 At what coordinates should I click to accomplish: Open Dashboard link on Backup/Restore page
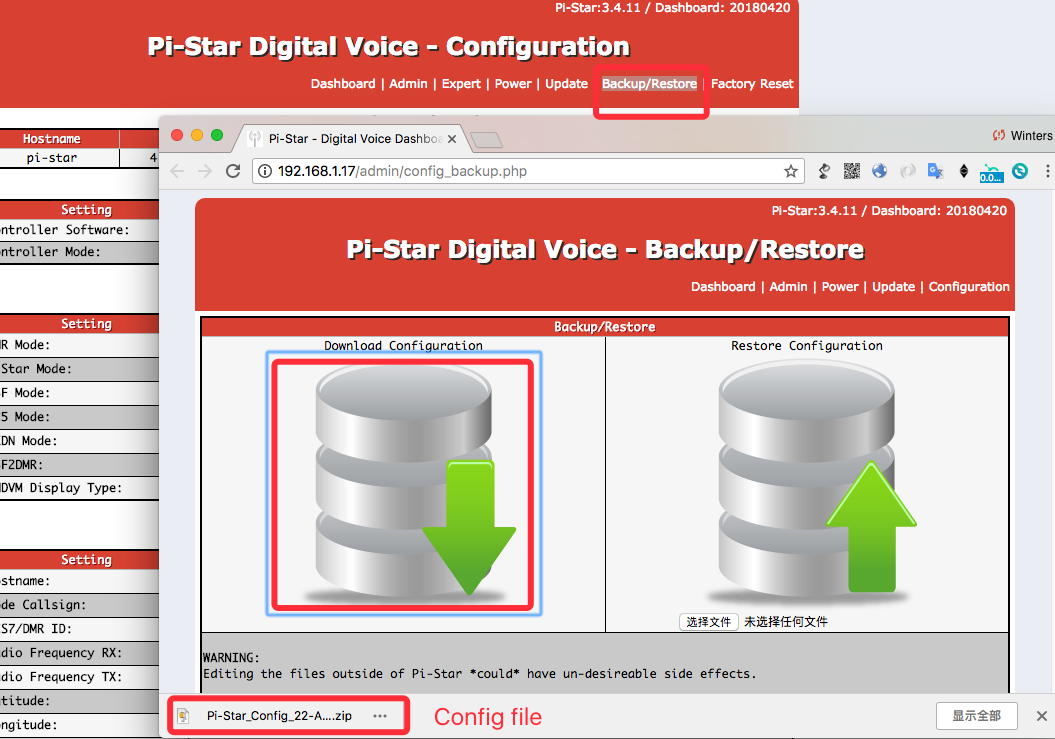(723, 287)
